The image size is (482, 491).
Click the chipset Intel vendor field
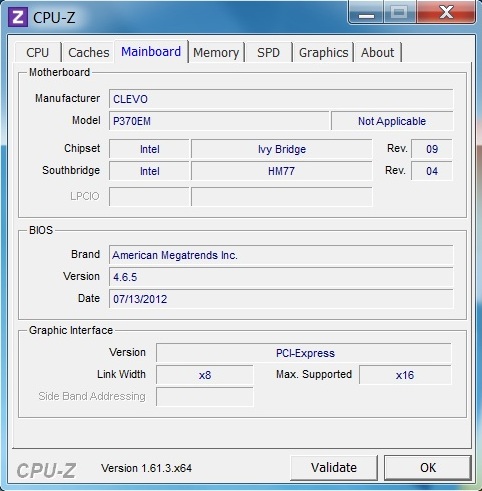149,149
